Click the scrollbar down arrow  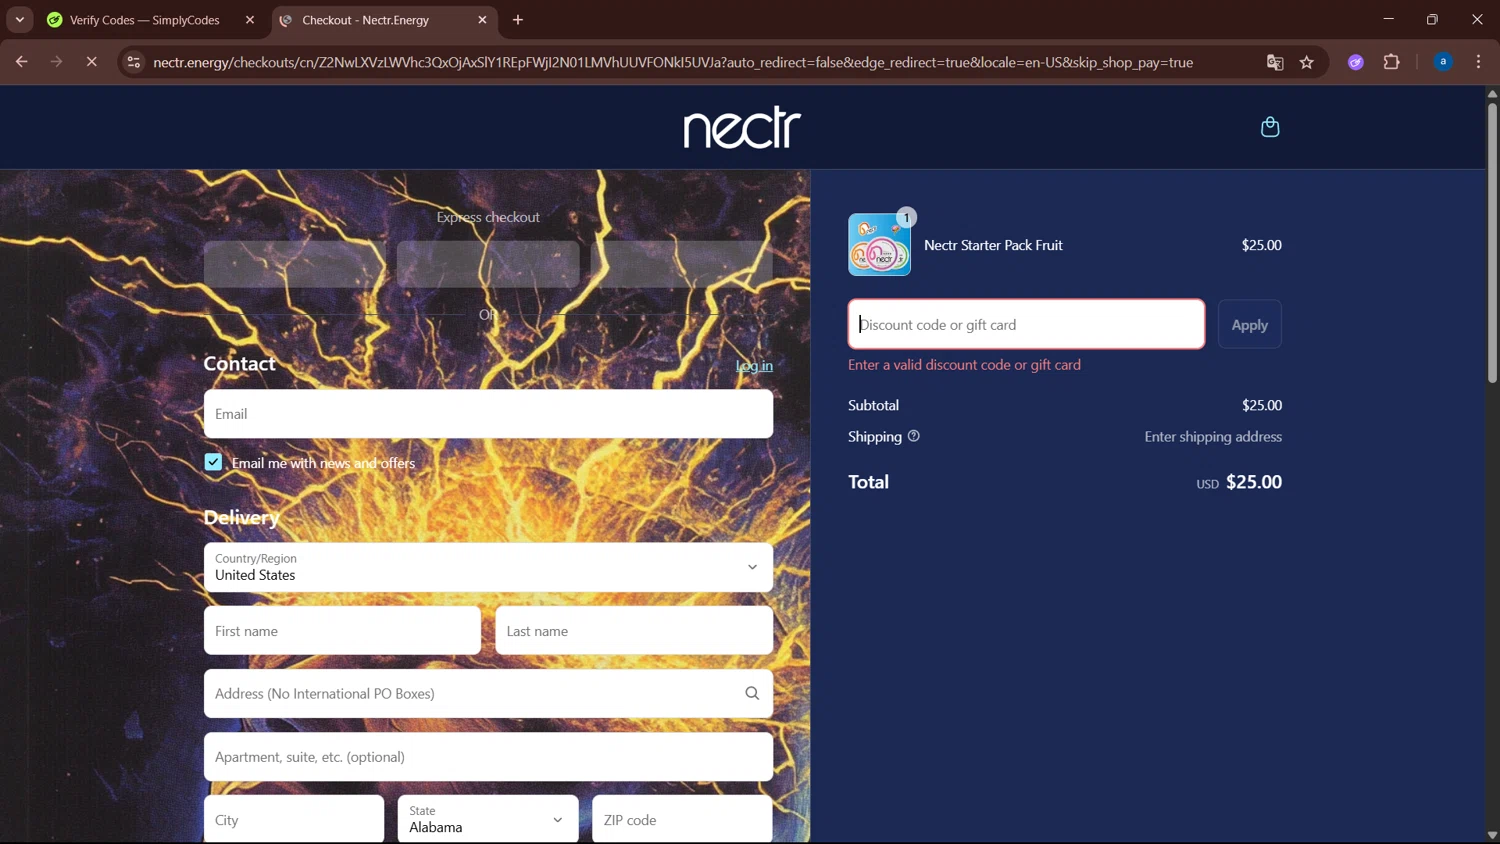click(x=1492, y=835)
